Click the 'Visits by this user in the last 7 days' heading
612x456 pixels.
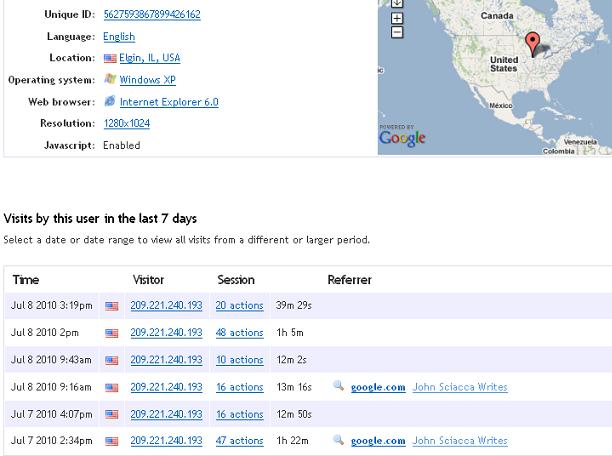(x=100, y=218)
